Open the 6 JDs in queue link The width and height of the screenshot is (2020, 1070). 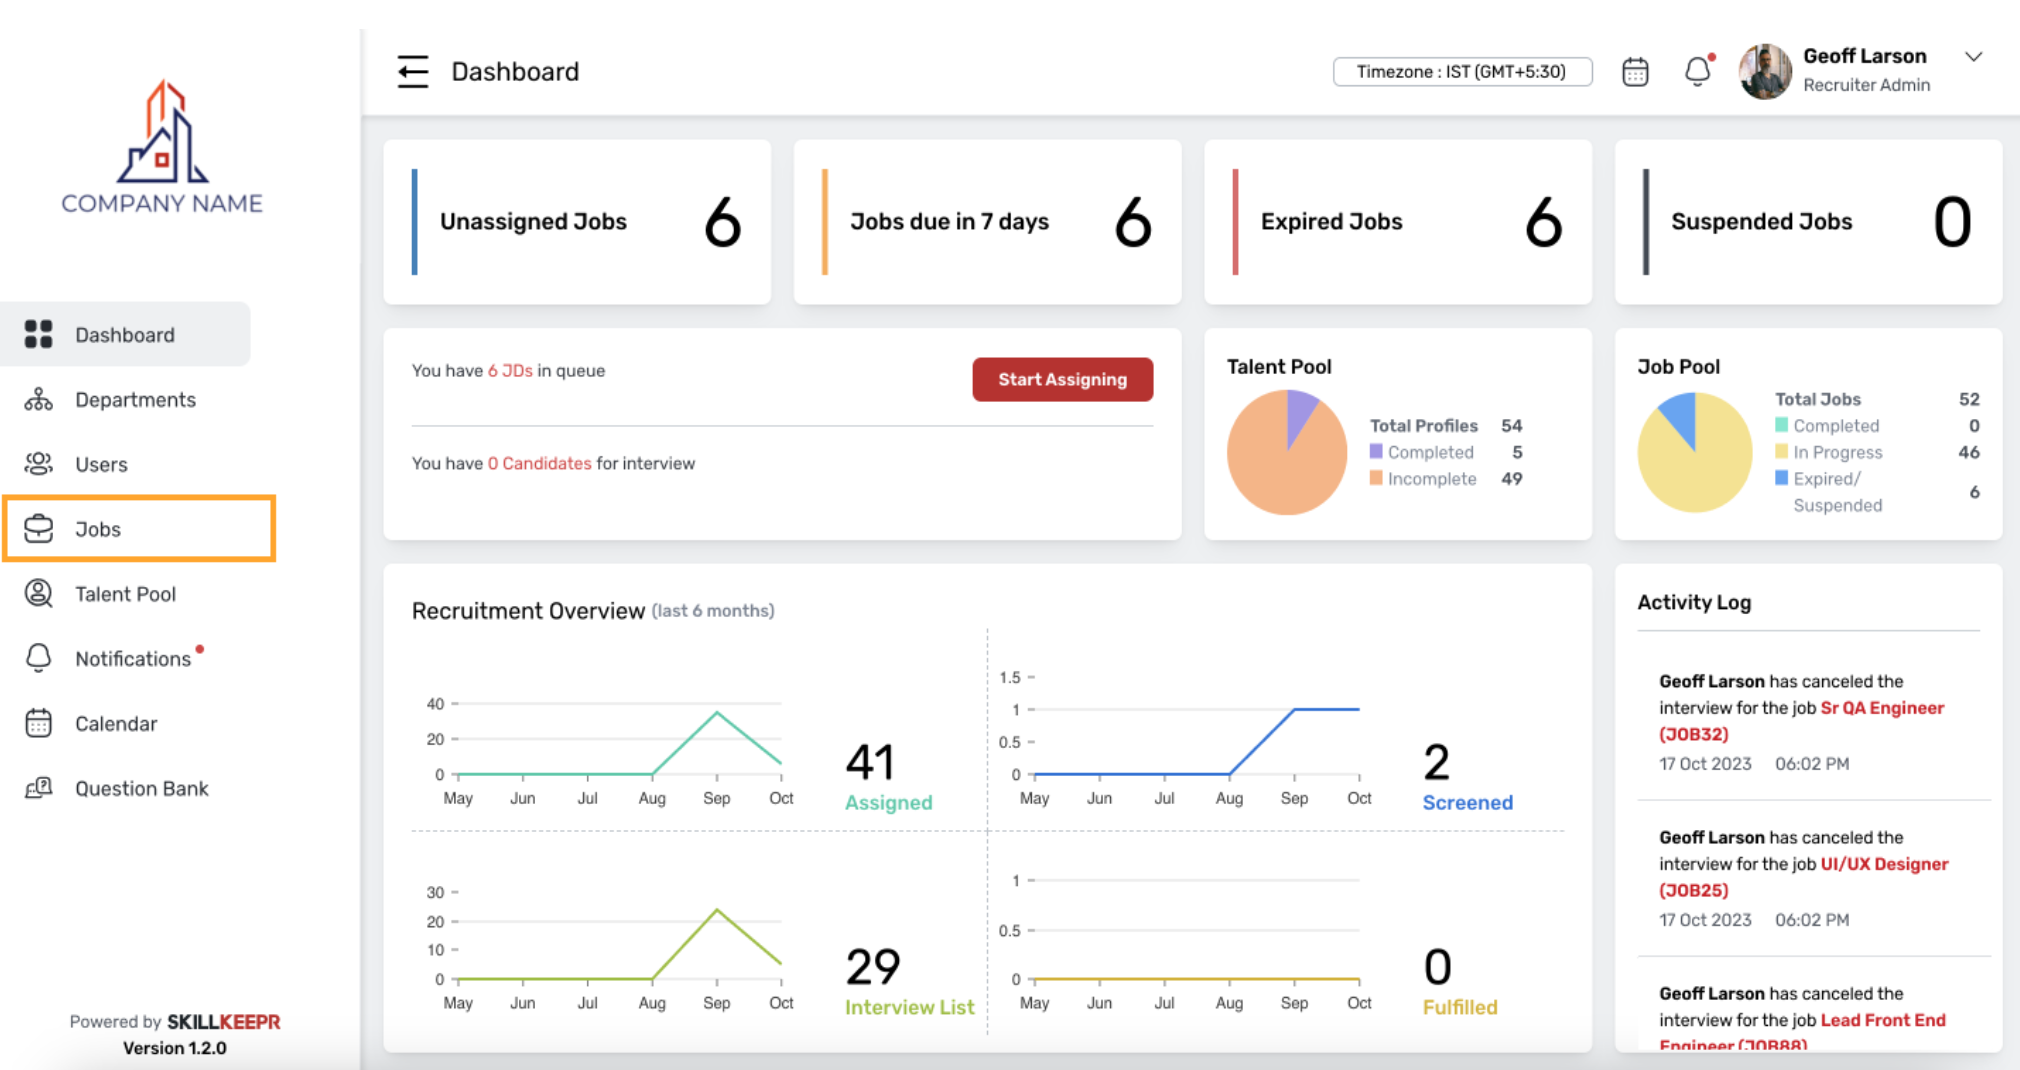[x=510, y=371]
